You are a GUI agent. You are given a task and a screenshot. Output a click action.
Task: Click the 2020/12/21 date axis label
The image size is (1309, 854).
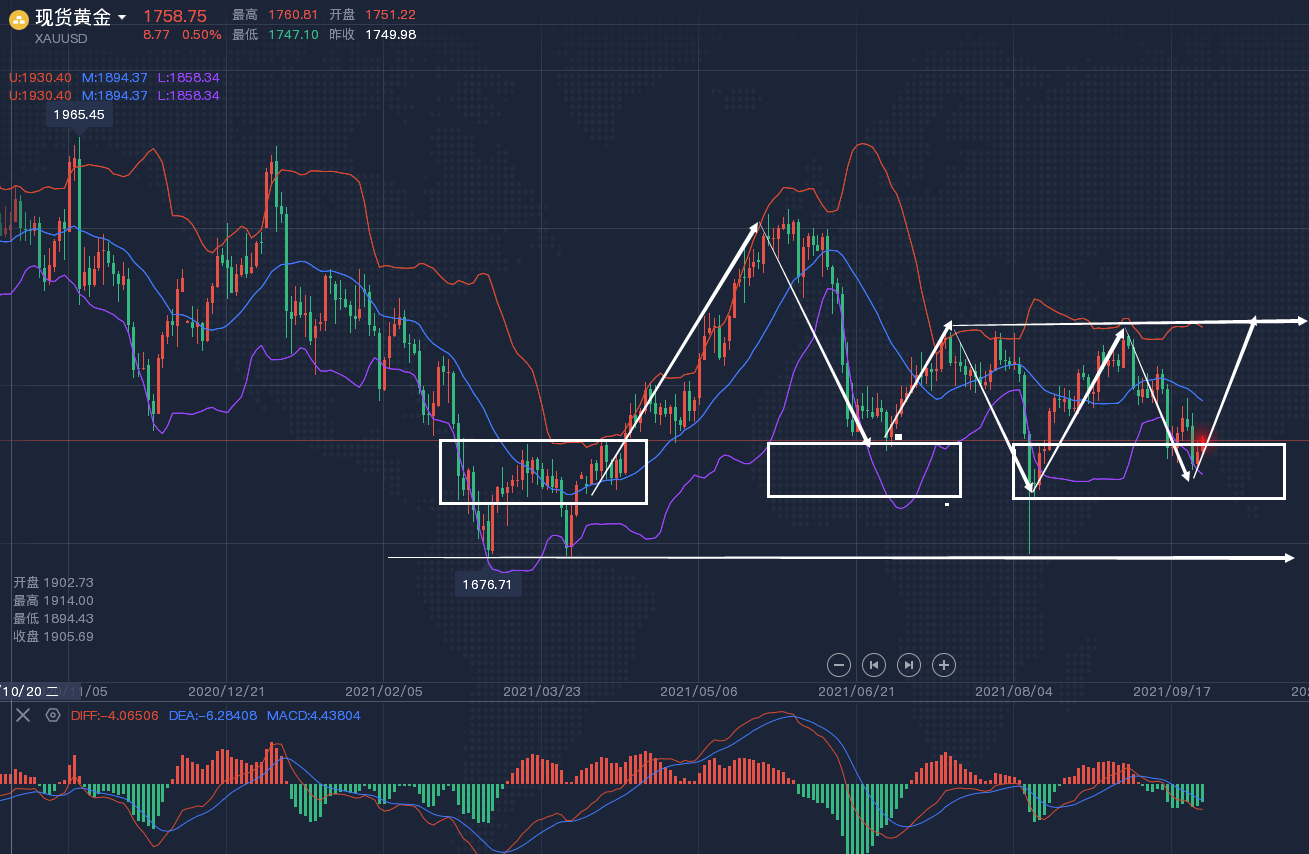pyautogui.click(x=226, y=691)
